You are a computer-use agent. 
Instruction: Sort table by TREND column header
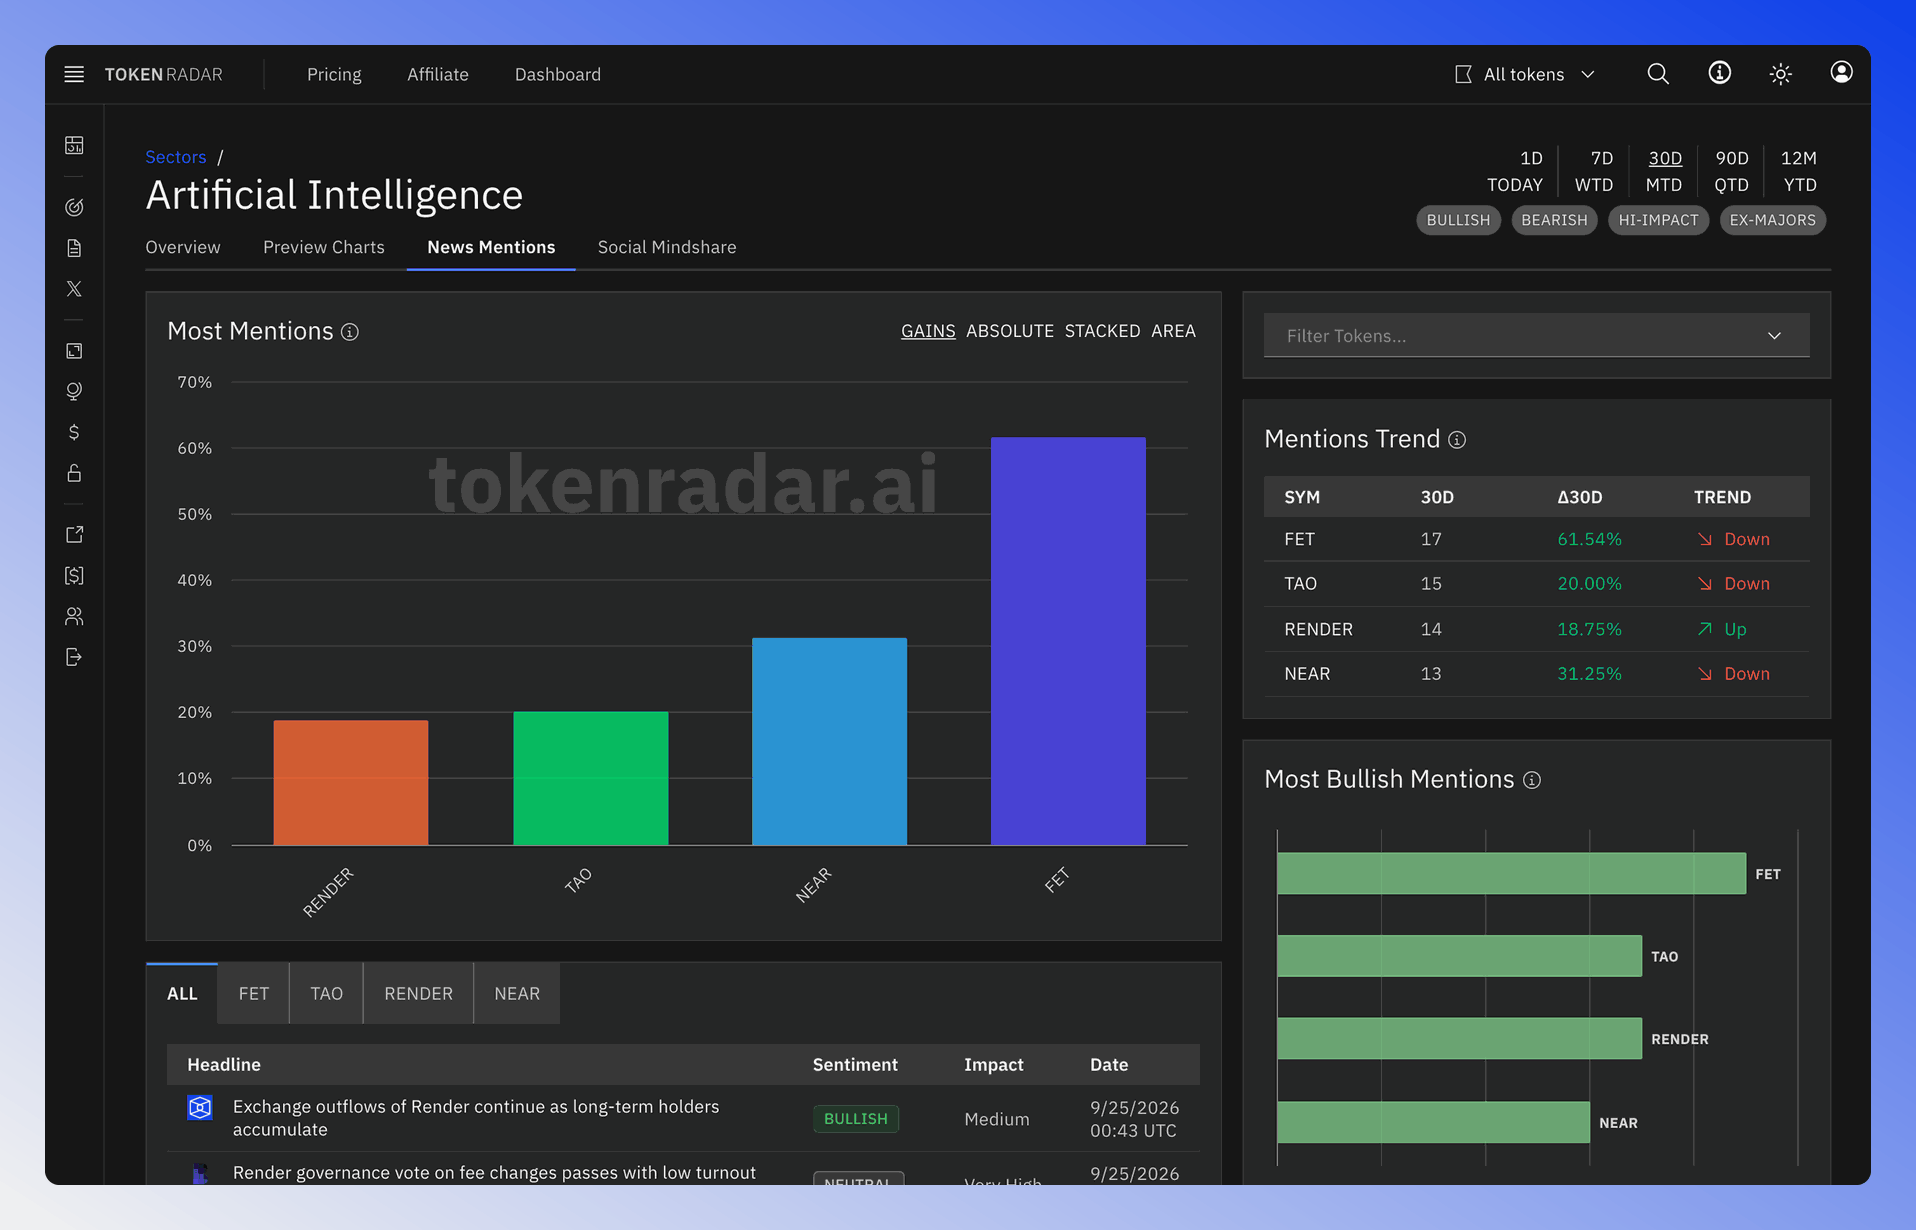point(1722,497)
